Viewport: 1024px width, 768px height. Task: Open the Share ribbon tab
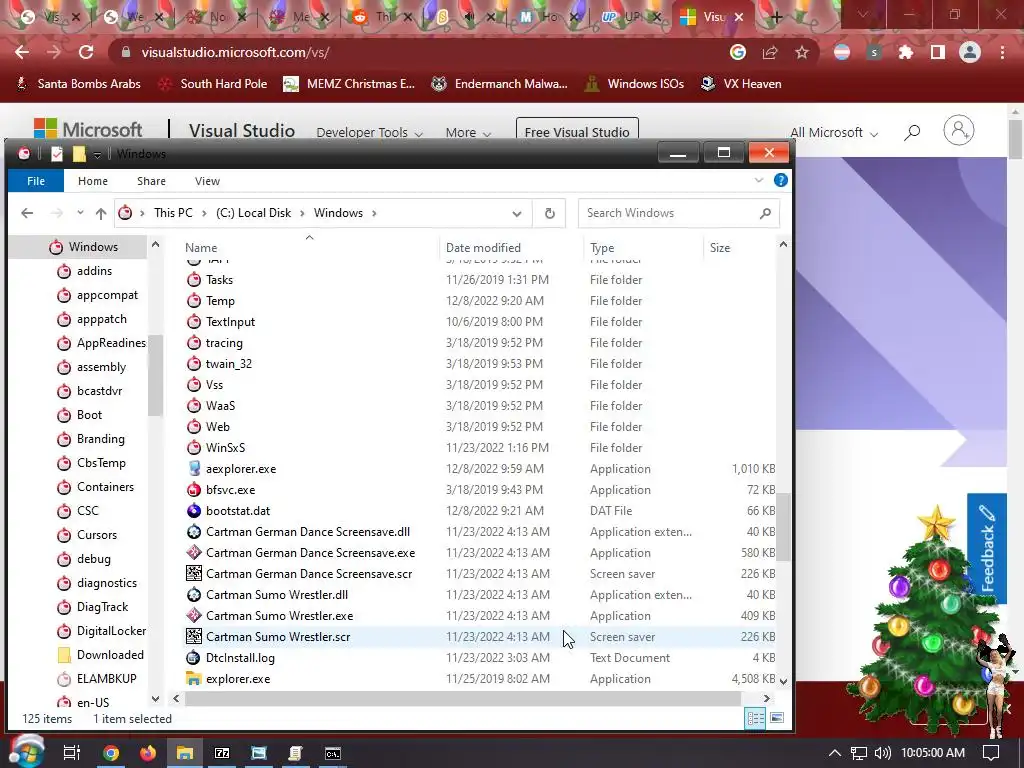coord(151,181)
